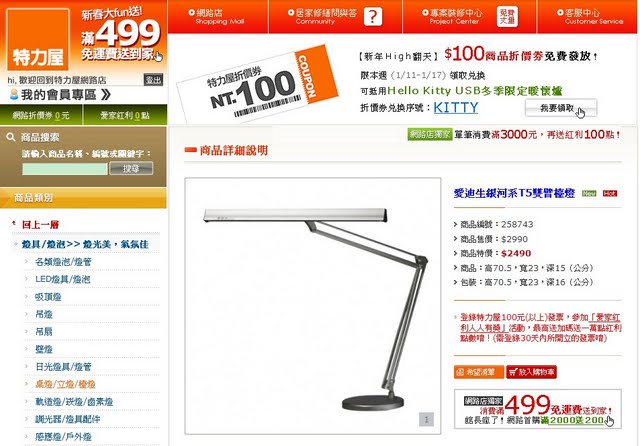Viewport: 640px width, 446px height.
Task: Click the green New badge beside product title
Action: (589, 193)
